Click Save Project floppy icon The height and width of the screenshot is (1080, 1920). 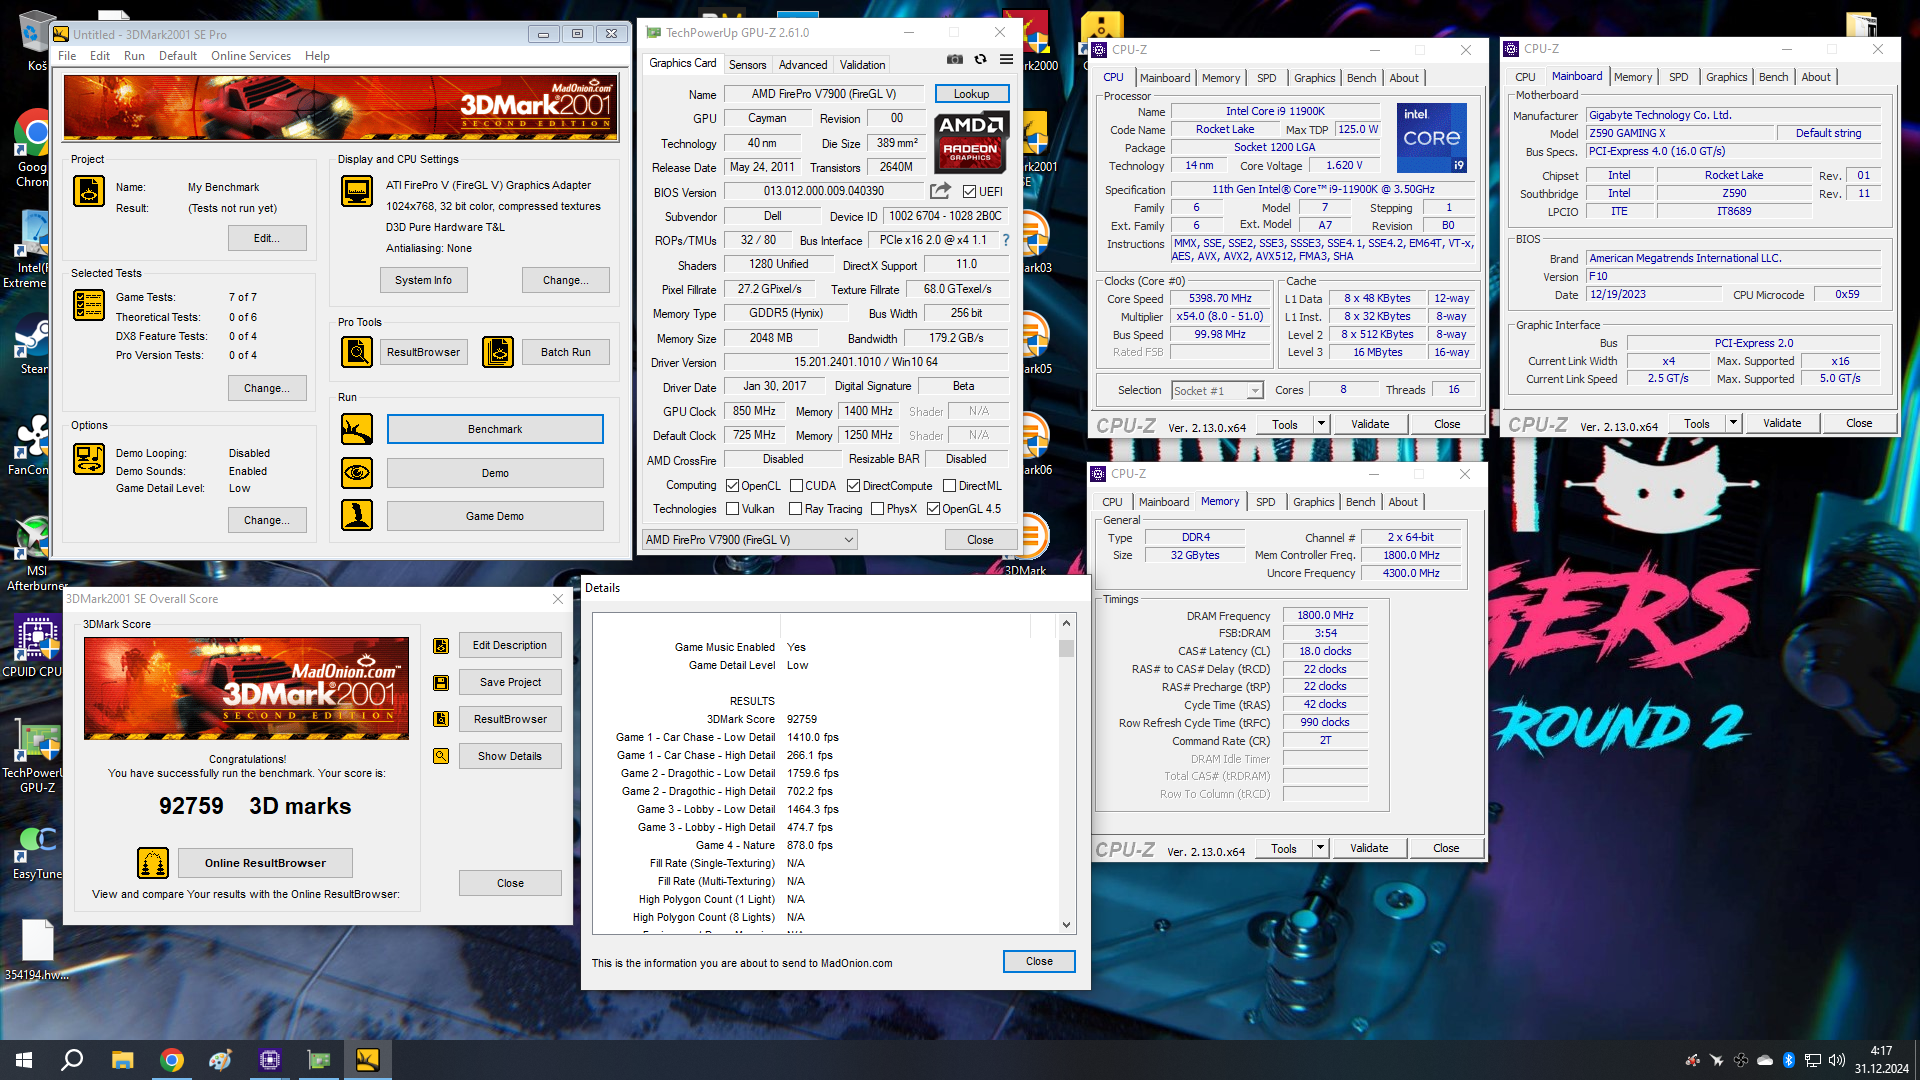point(441,682)
